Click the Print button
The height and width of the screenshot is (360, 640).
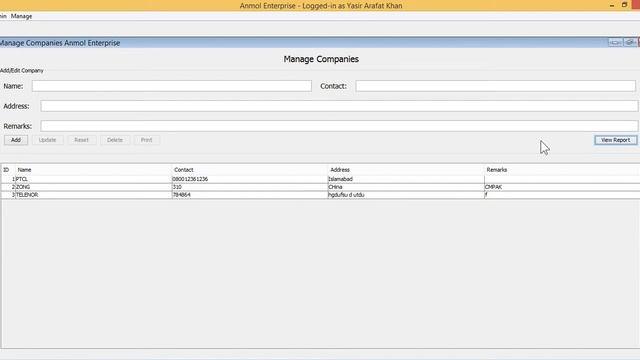coord(147,140)
